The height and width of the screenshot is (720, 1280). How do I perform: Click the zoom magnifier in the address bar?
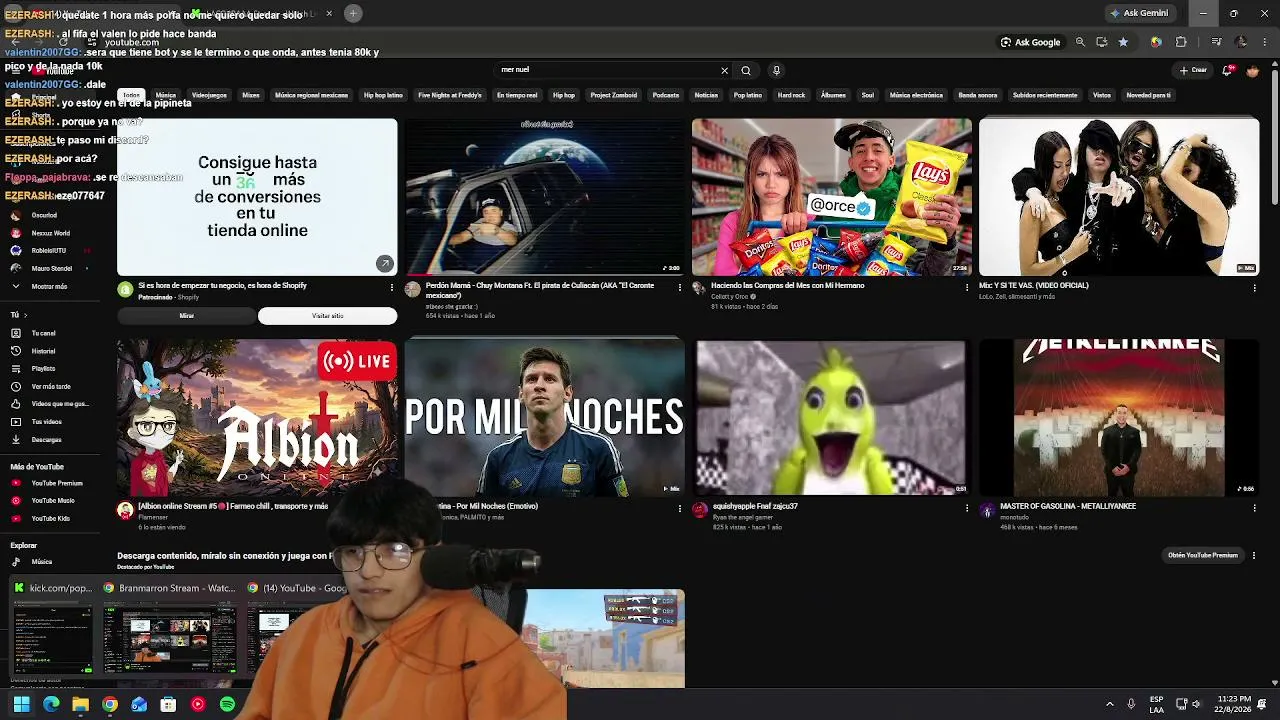(x=1080, y=42)
